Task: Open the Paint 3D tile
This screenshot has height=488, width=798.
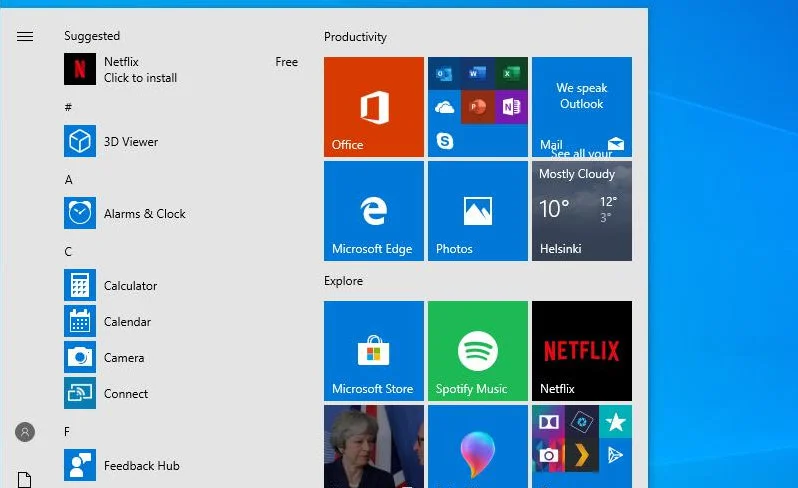Action: click(x=478, y=446)
